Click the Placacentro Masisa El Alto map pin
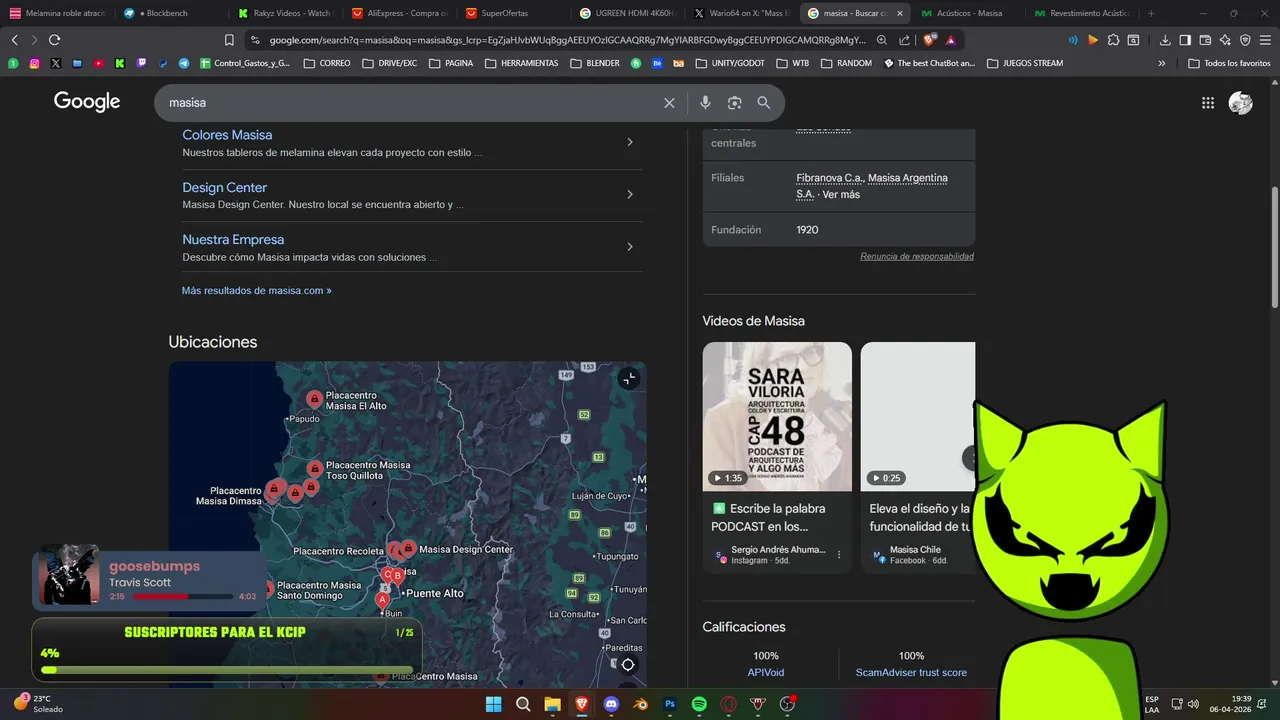The image size is (1280, 720). point(314,399)
